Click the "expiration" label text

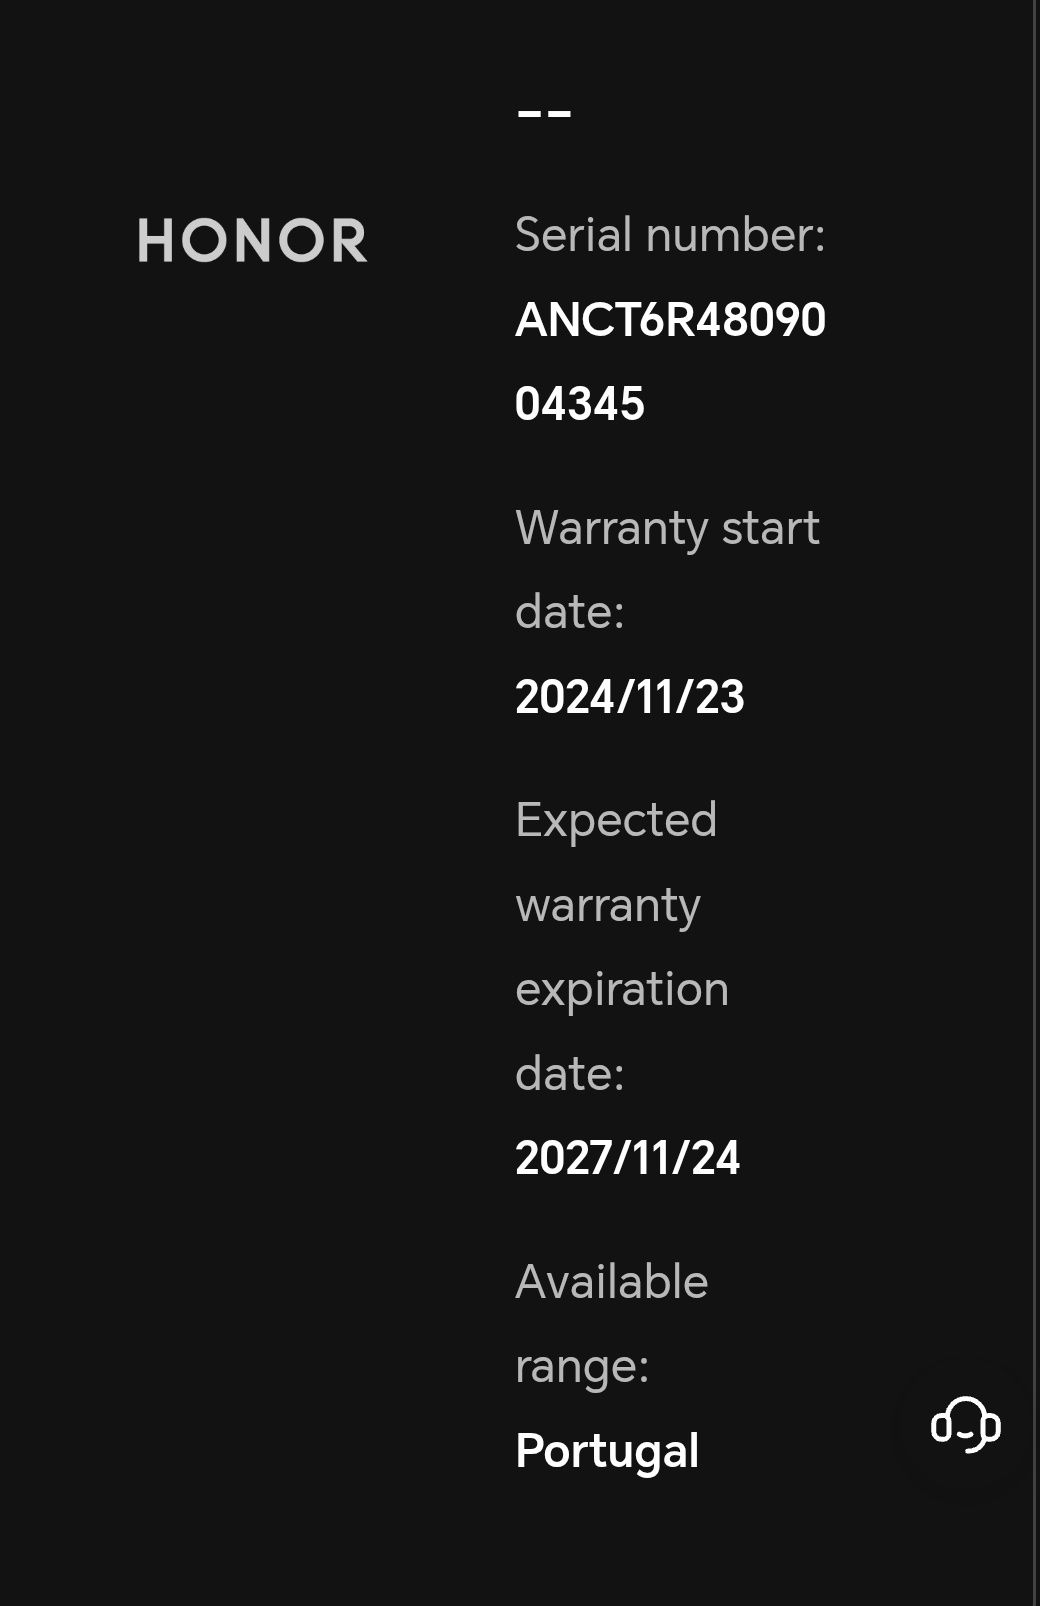pyautogui.click(x=622, y=990)
